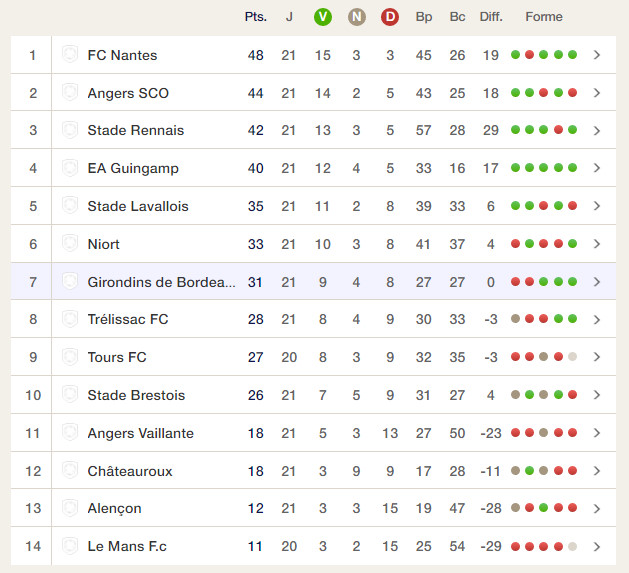The width and height of the screenshot is (629, 573).
Task: Click the Forme column header
Action: (544, 17)
